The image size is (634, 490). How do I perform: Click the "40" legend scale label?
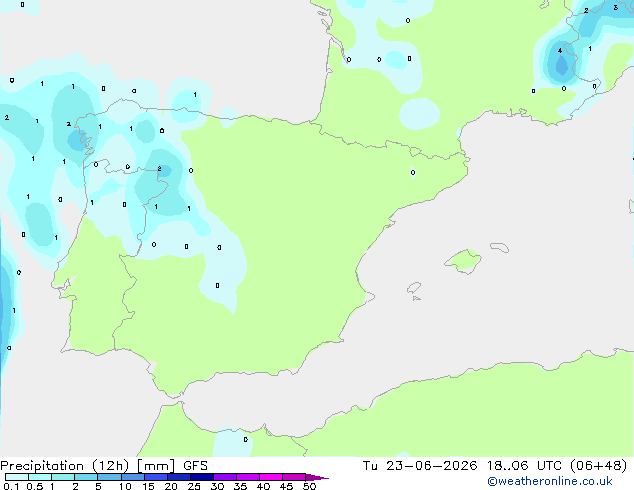(263, 486)
